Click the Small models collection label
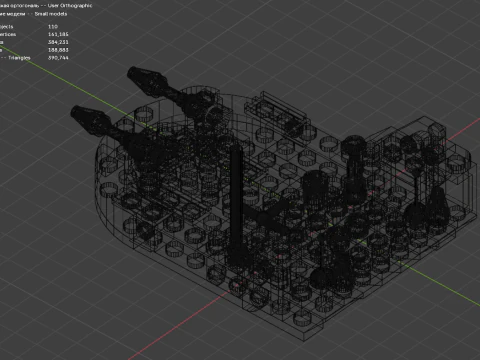480x360 pixels. 51,14
